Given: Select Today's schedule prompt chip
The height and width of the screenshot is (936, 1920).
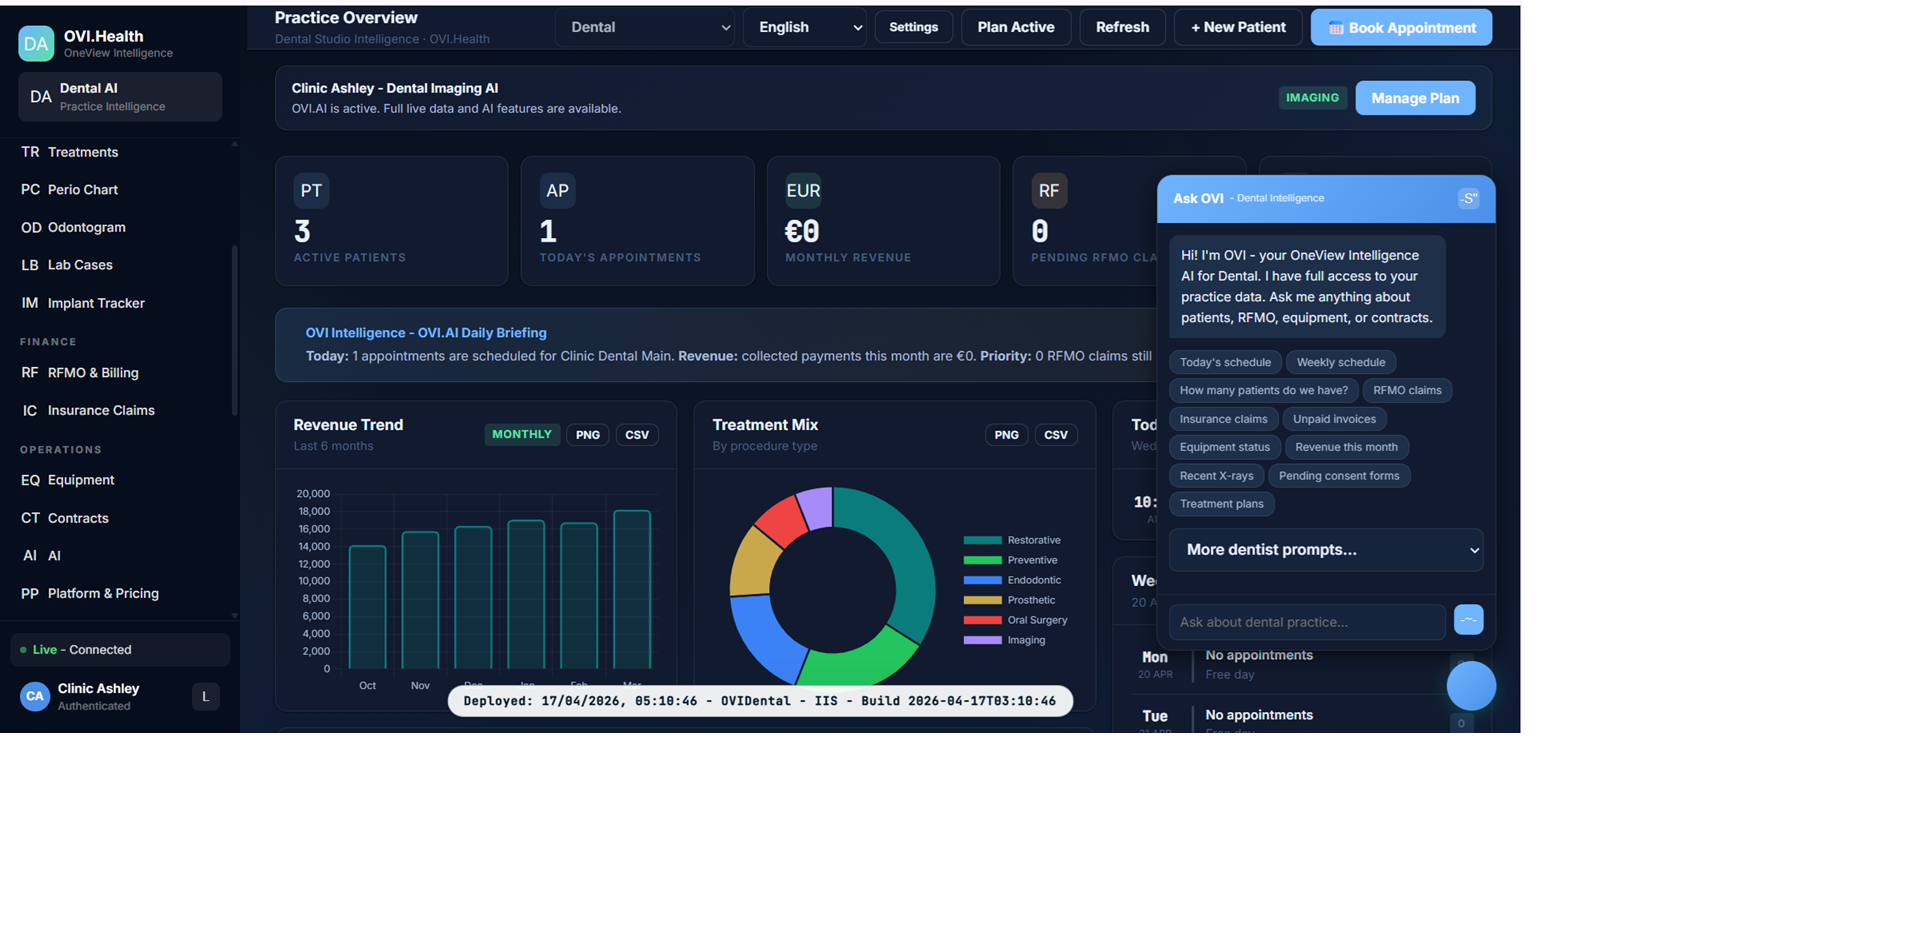Looking at the screenshot, I should [1225, 362].
